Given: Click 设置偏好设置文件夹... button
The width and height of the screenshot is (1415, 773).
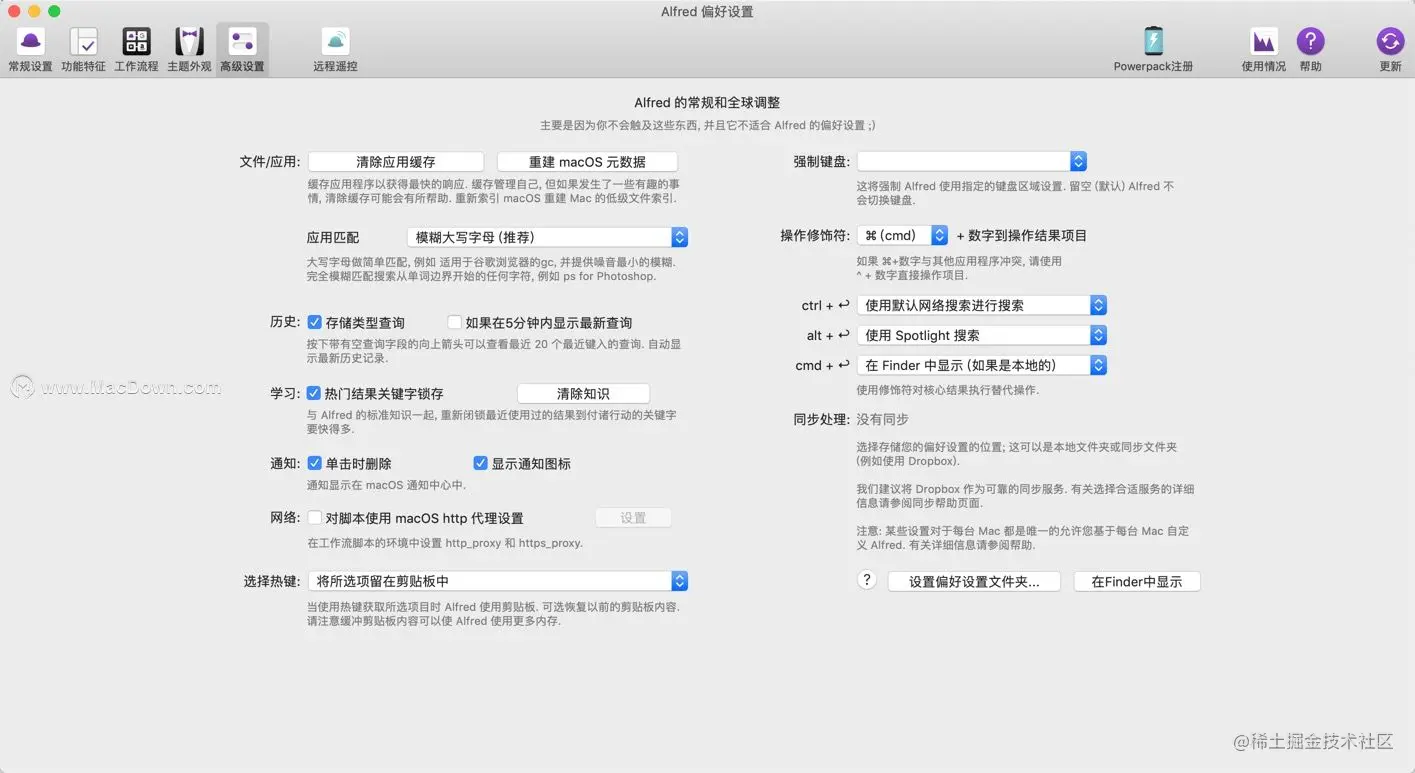Looking at the screenshot, I should [974, 581].
